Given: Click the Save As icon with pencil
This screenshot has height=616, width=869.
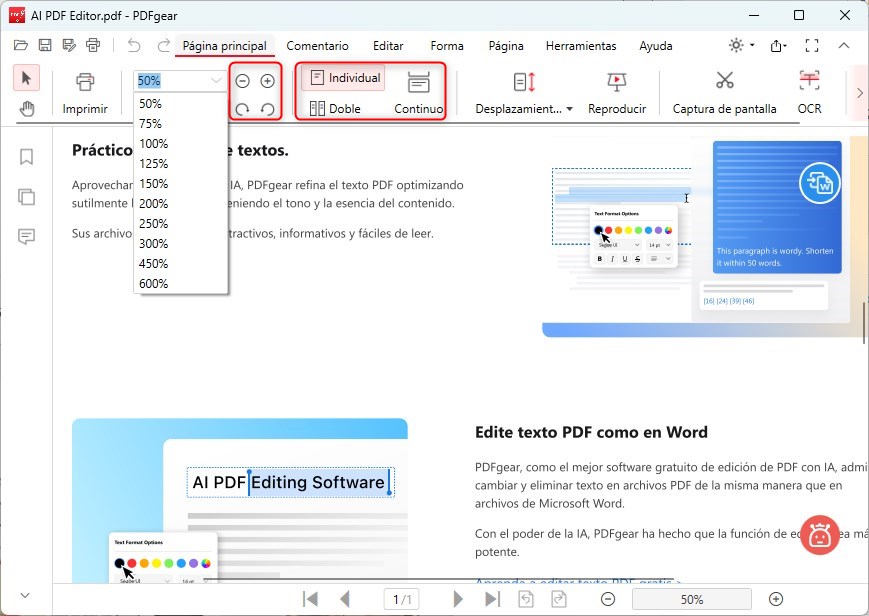Looking at the screenshot, I should point(69,45).
